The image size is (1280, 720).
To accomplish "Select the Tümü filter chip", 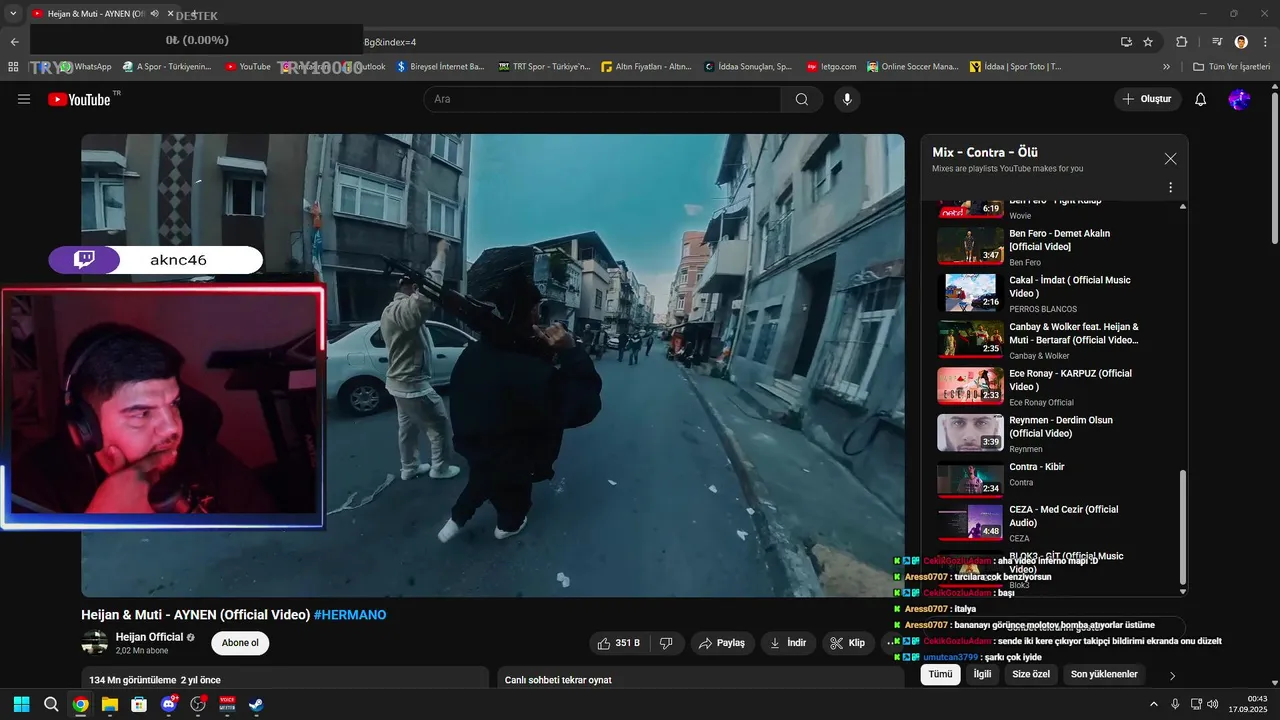I will pyautogui.click(x=940, y=674).
